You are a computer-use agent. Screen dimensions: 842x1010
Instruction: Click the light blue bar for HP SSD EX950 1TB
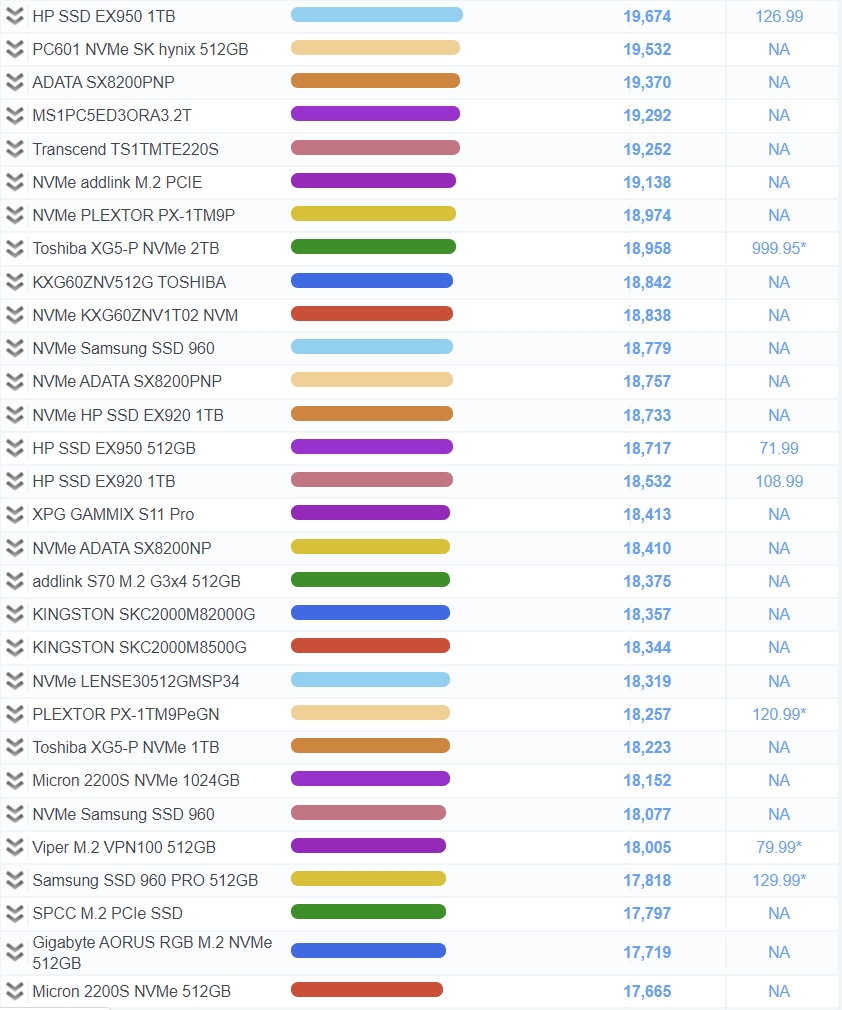(377, 14)
